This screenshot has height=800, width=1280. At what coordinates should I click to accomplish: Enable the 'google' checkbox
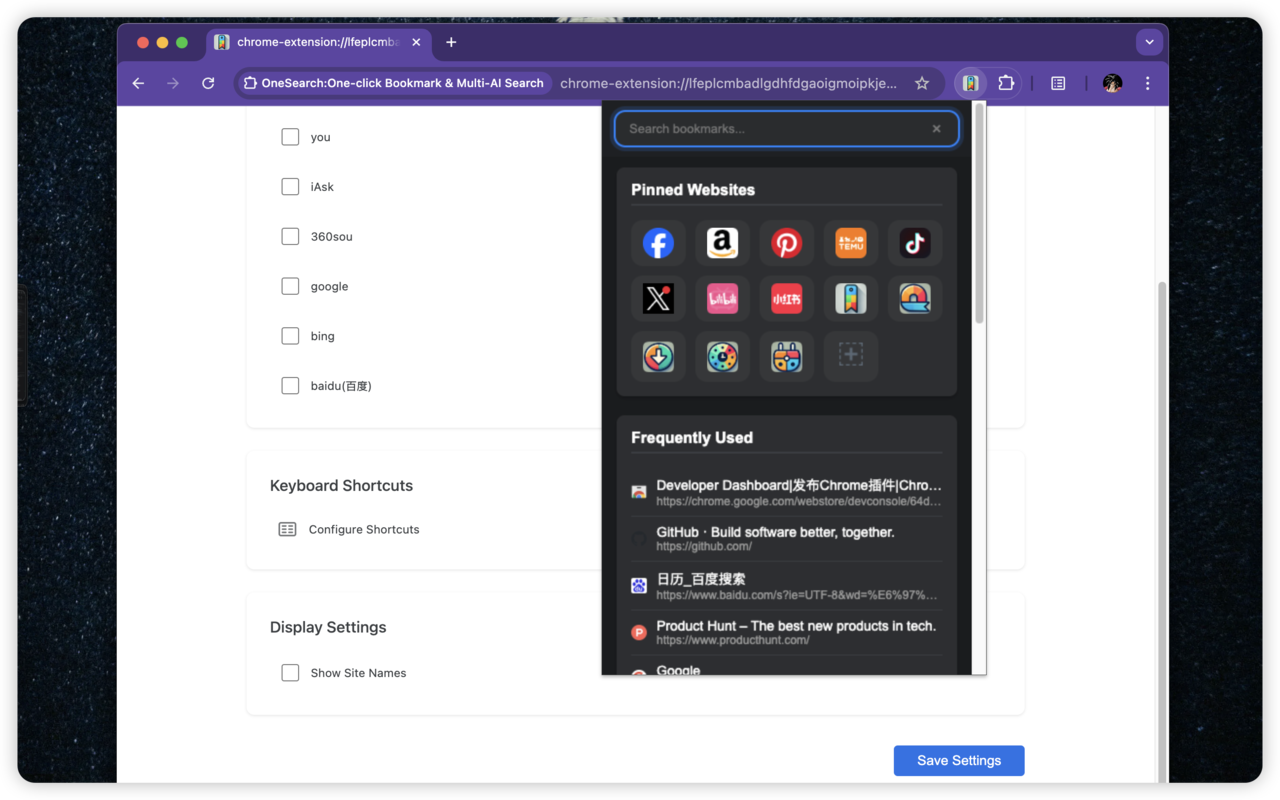290,286
